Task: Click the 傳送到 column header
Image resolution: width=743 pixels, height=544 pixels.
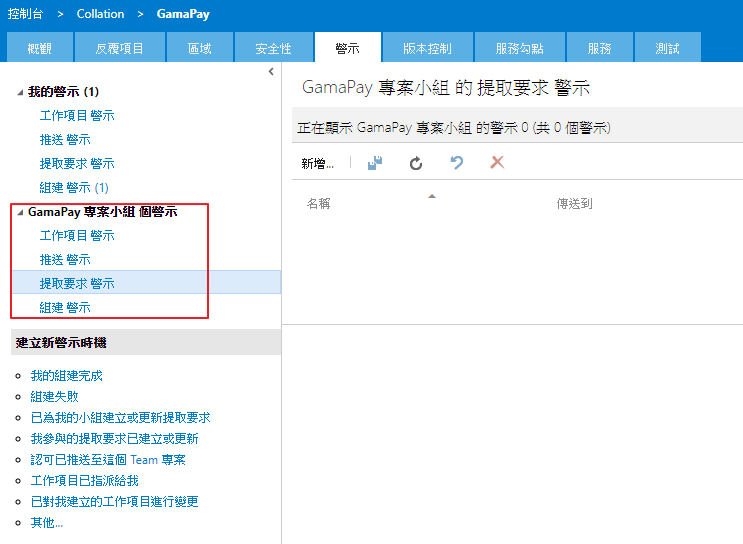Action: click(574, 203)
